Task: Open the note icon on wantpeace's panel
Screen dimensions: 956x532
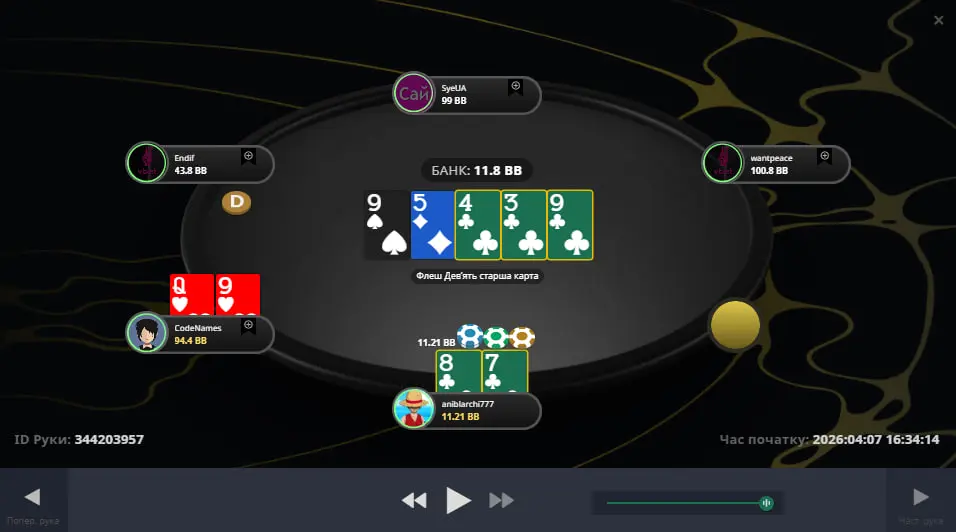Action: tap(825, 157)
